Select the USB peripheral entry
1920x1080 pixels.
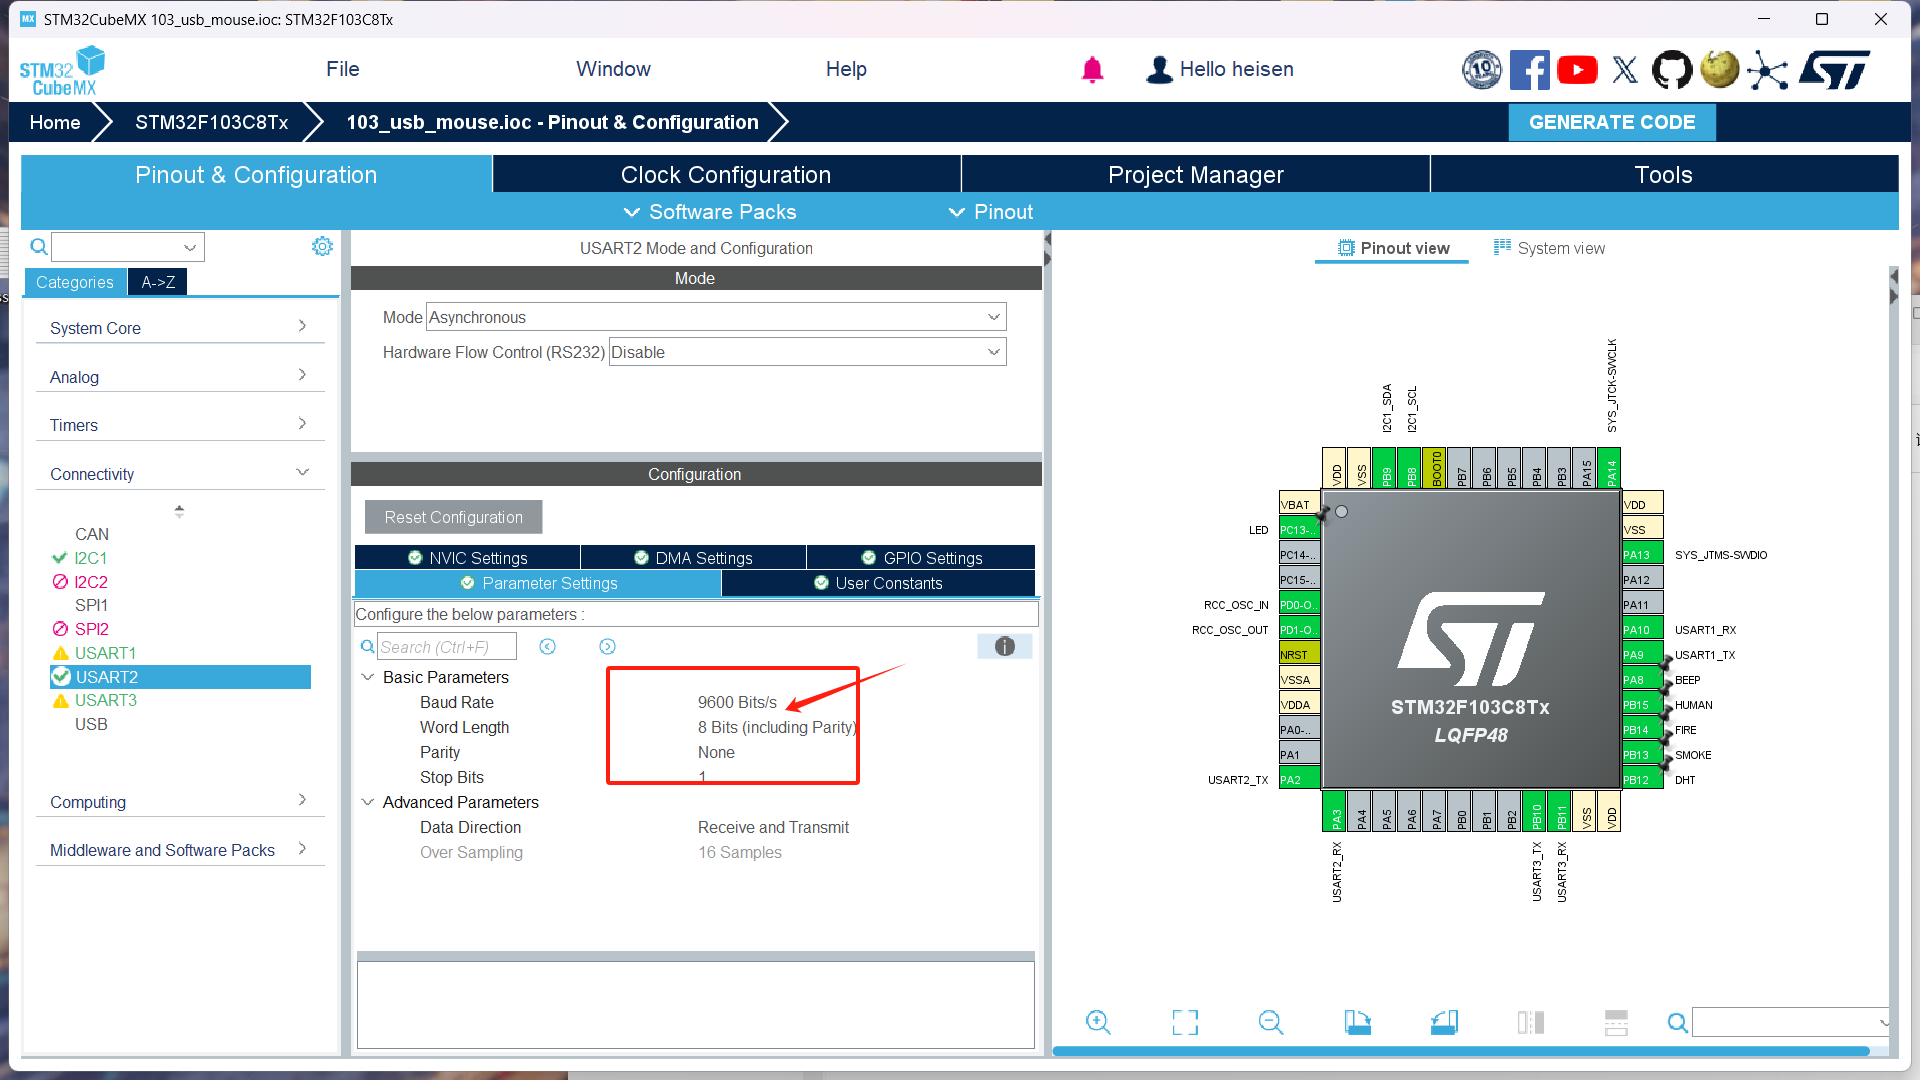click(x=91, y=724)
